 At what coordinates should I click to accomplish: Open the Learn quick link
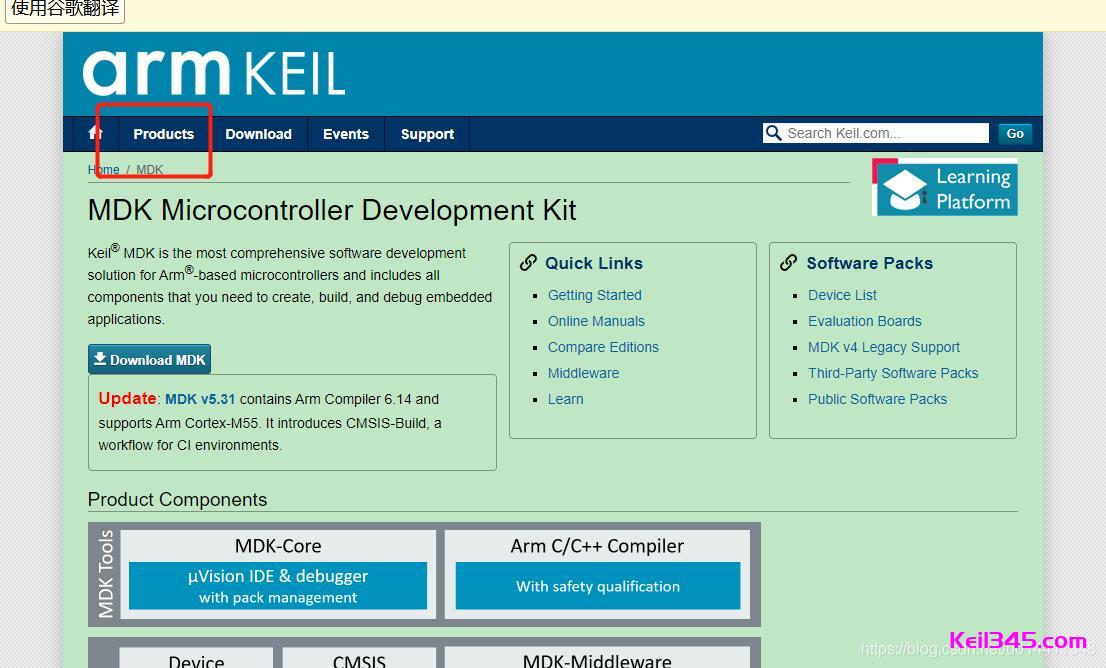[566, 399]
